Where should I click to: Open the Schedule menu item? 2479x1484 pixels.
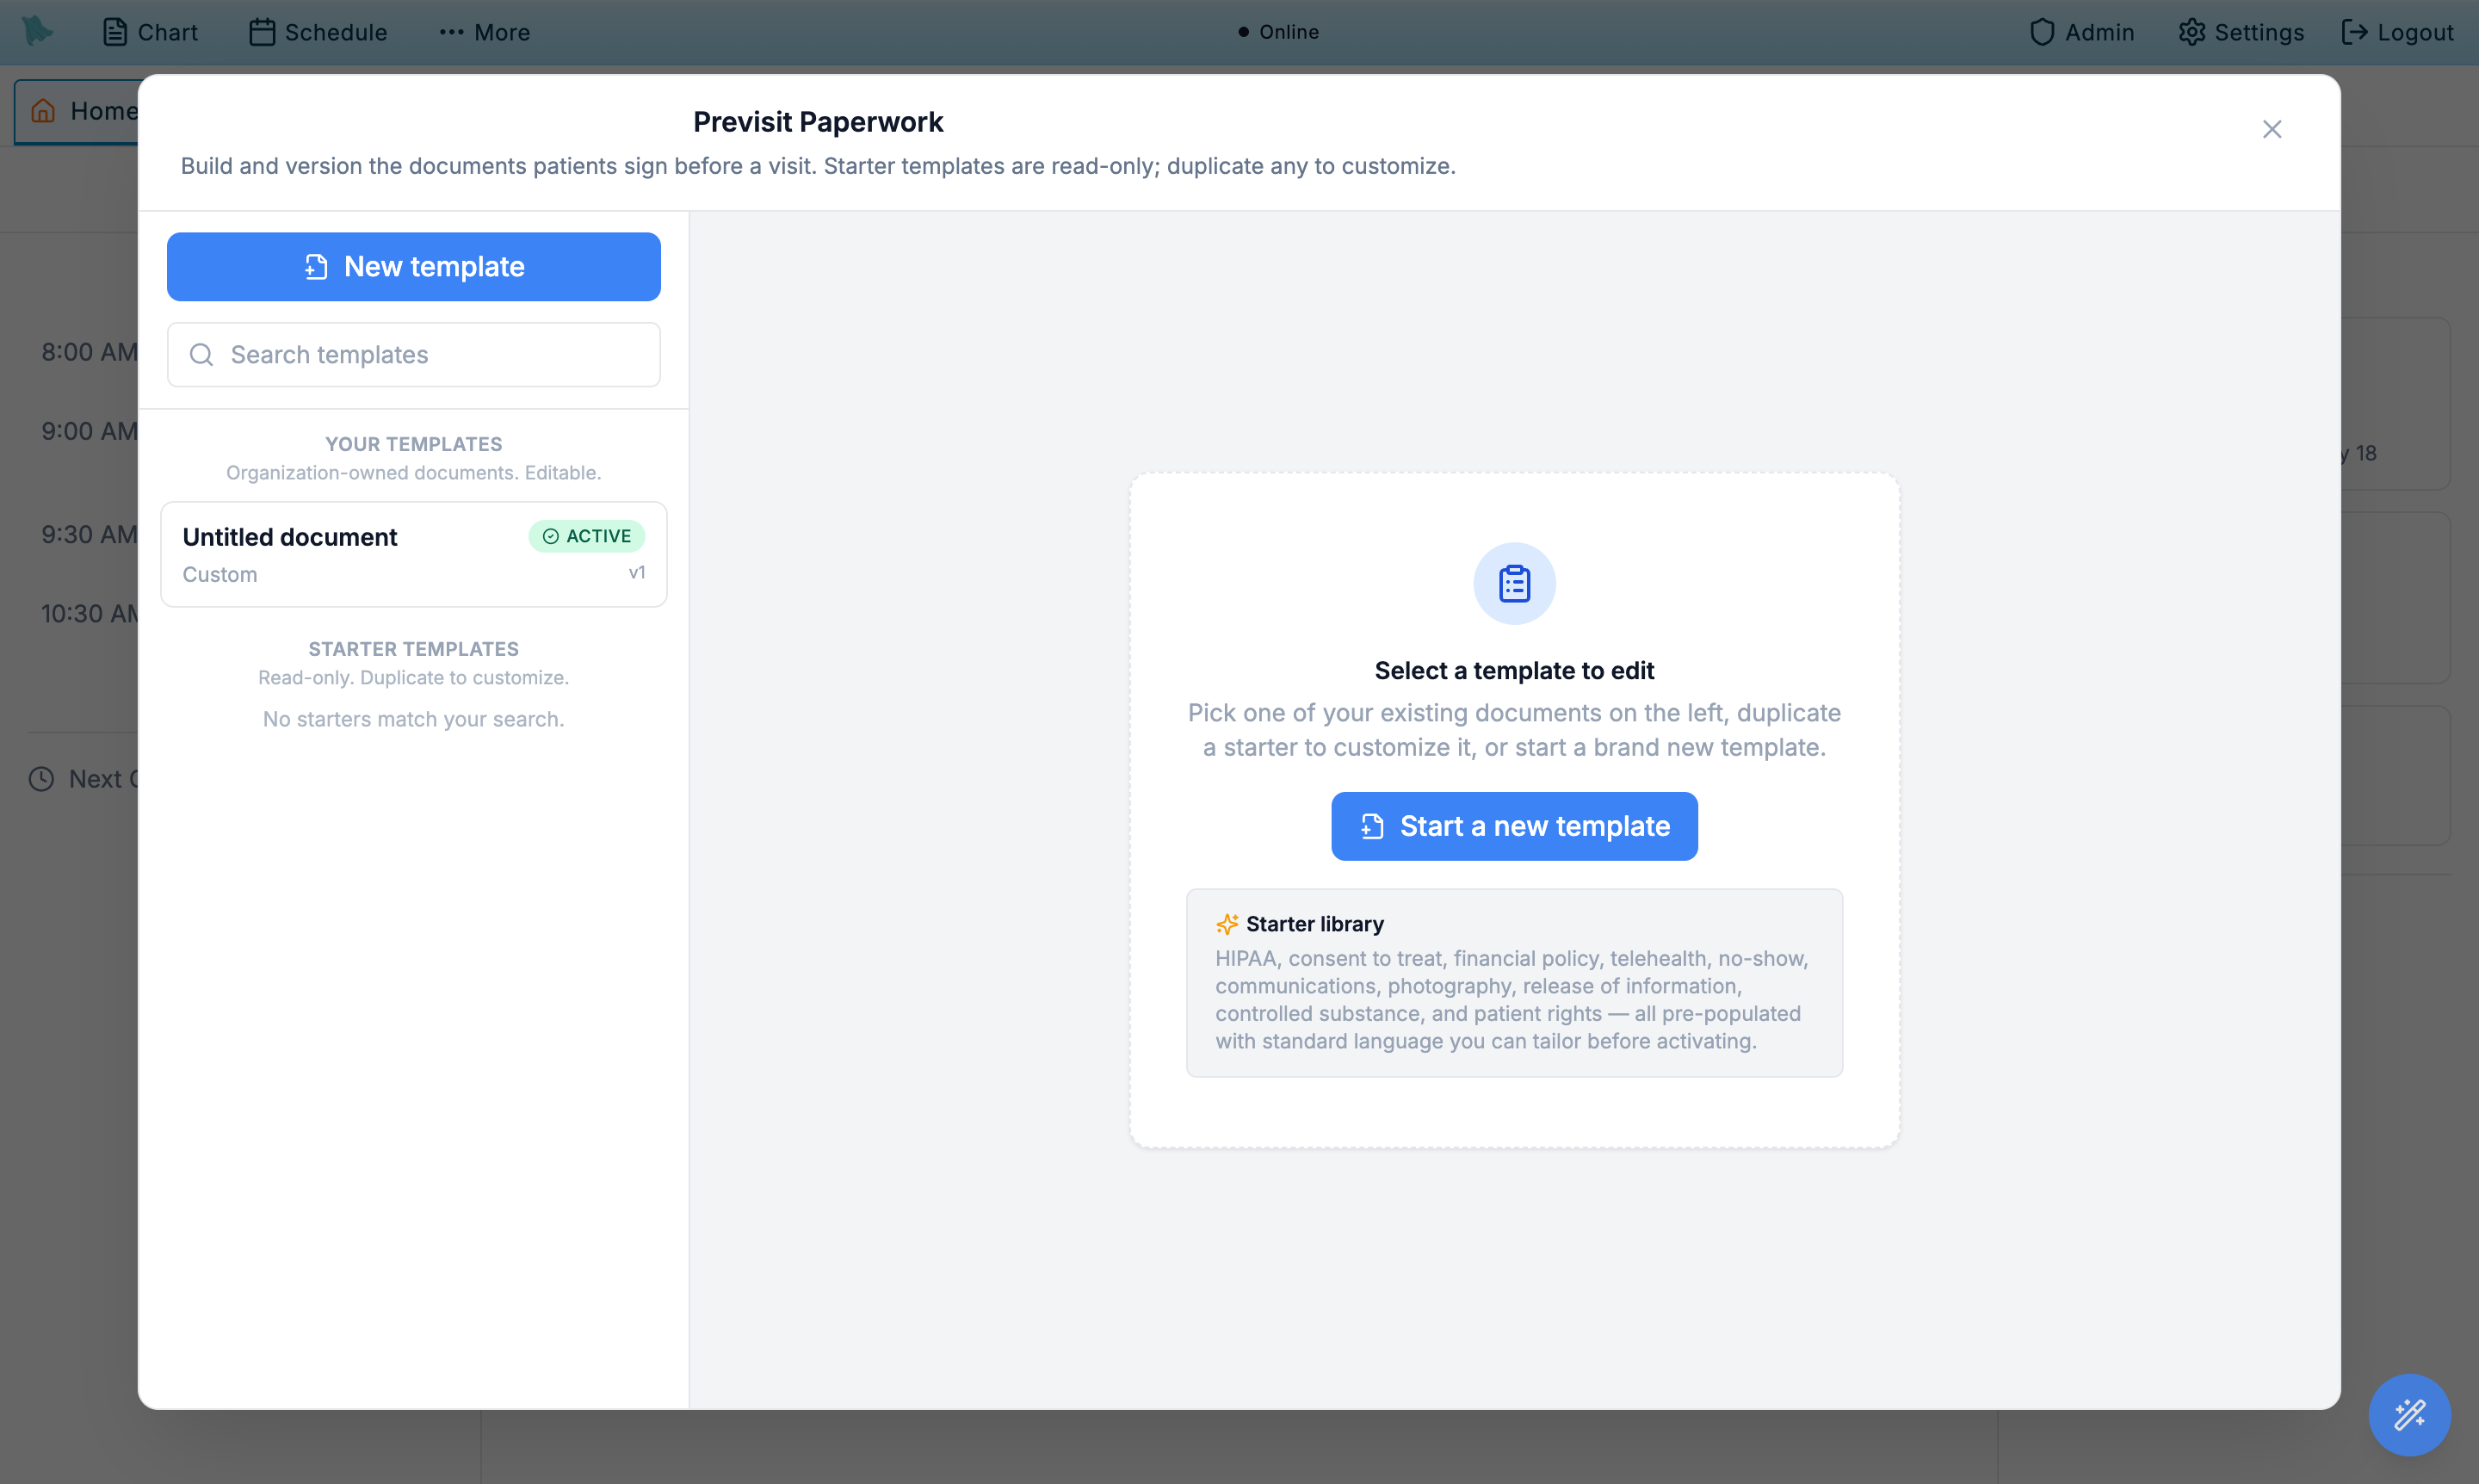pyautogui.click(x=318, y=32)
